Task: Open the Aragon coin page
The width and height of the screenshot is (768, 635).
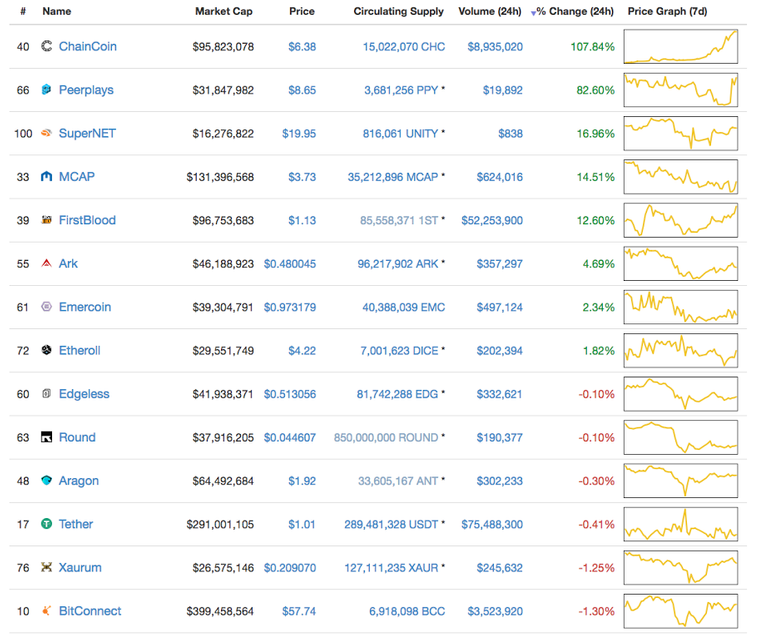Action: (79, 481)
